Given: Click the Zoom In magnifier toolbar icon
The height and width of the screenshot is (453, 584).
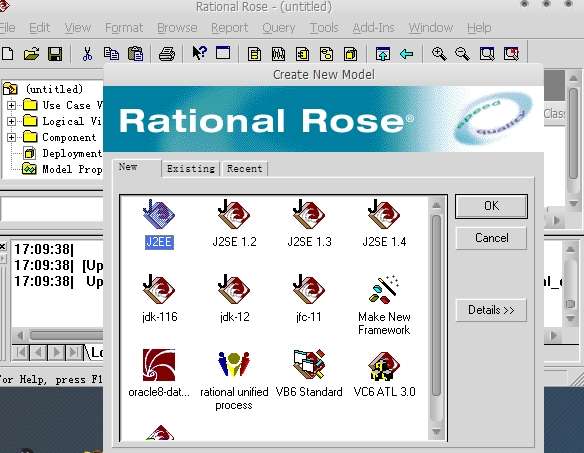Looking at the screenshot, I should 439,54.
